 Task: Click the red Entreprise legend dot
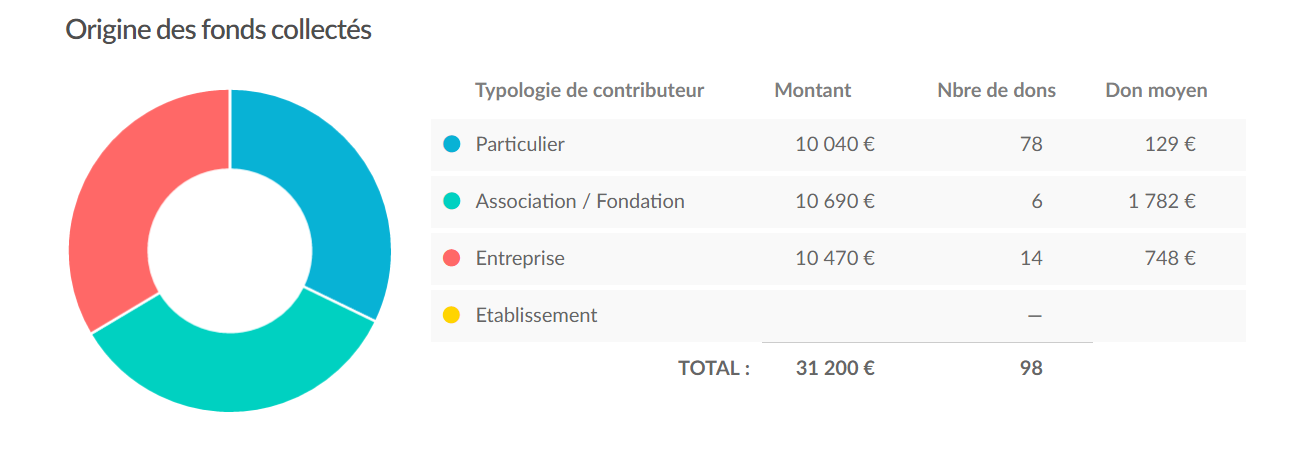coord(451,259)
